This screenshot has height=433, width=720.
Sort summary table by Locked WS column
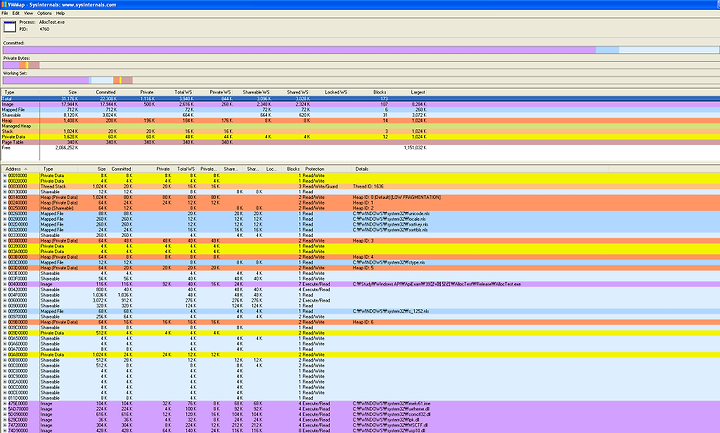[335, 92]
